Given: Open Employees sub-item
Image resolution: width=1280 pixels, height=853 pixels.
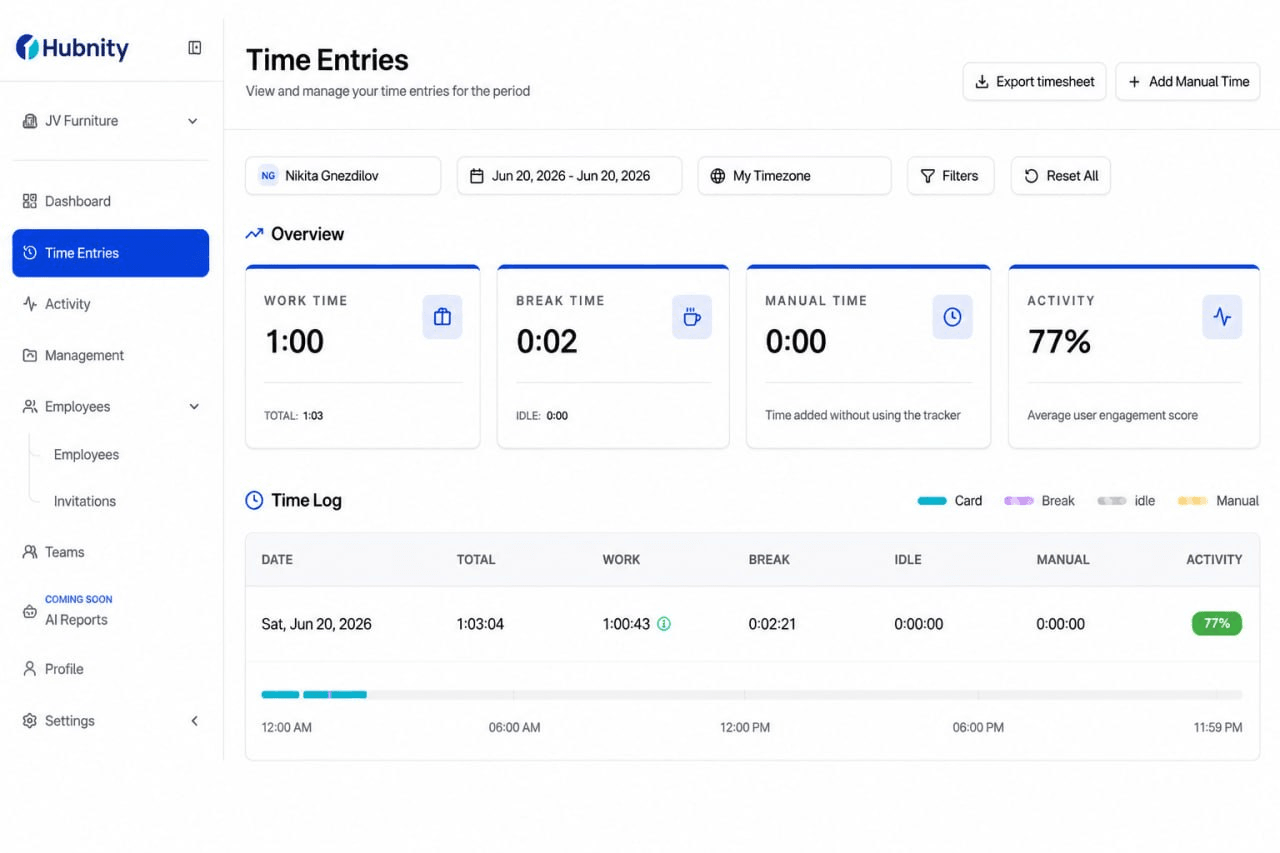Looking at the screenshot, I should [86, 455].
